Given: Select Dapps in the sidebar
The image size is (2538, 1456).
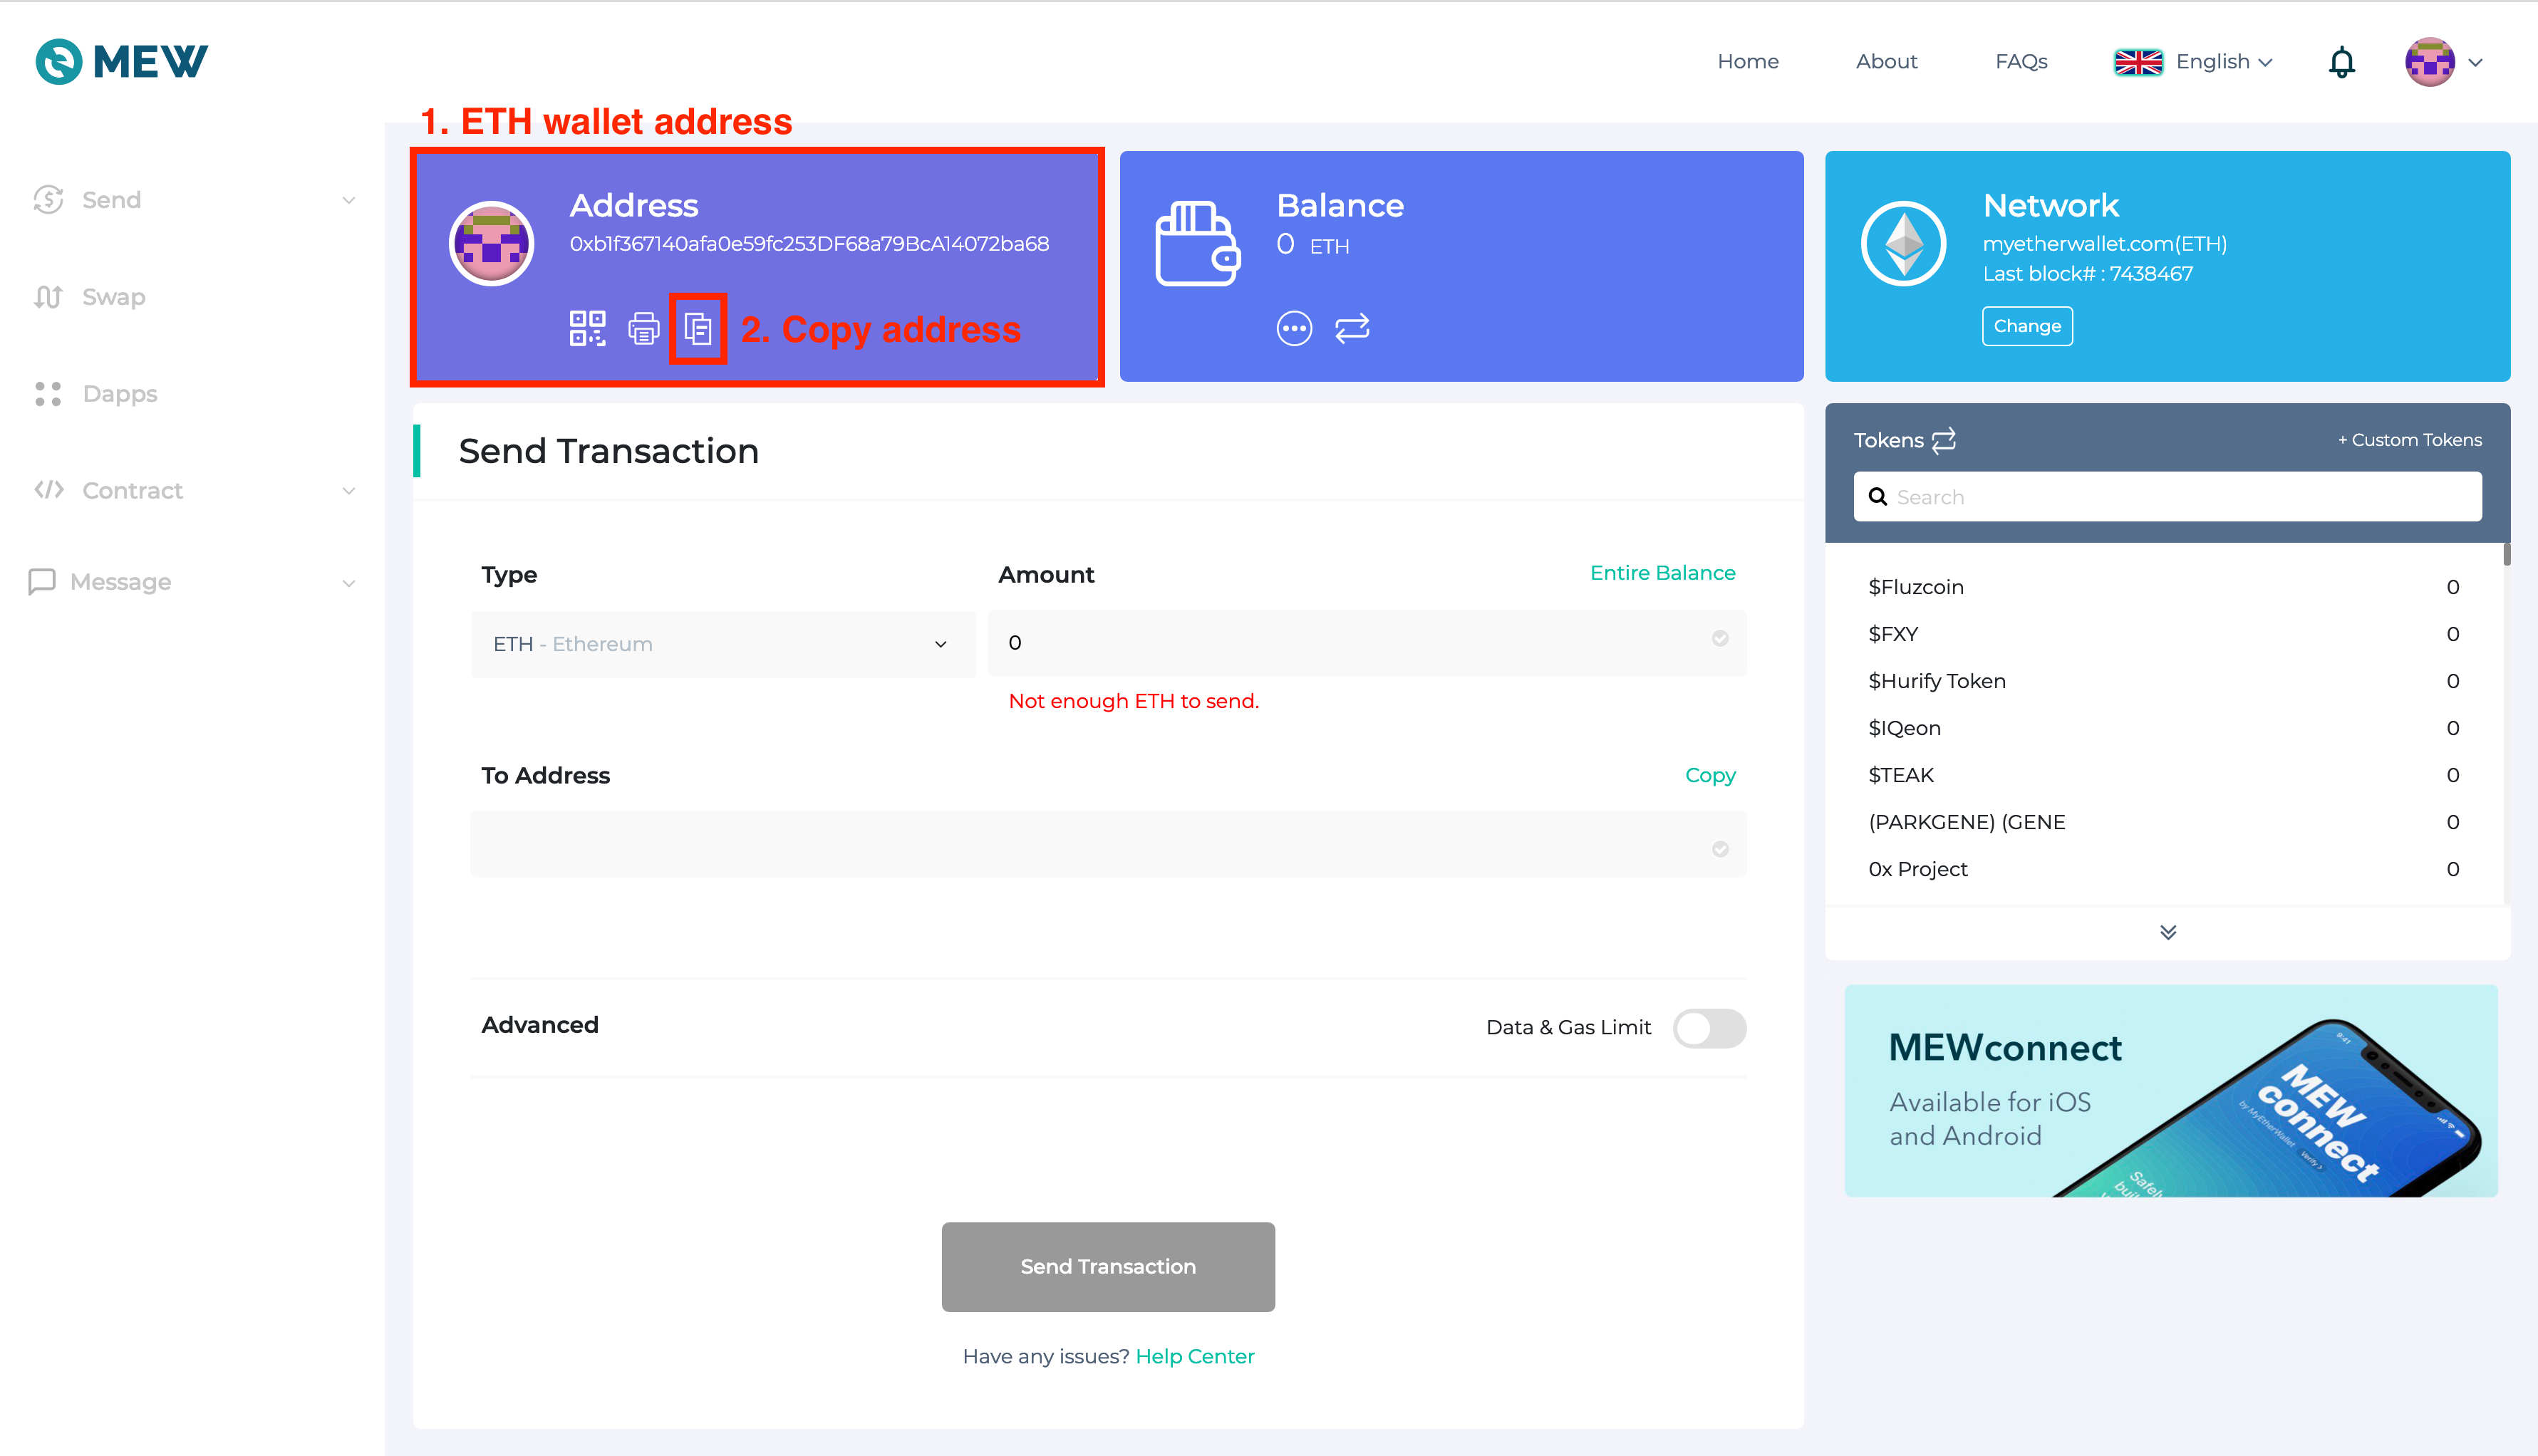Looking at the screenshot, I should point(120,394).
